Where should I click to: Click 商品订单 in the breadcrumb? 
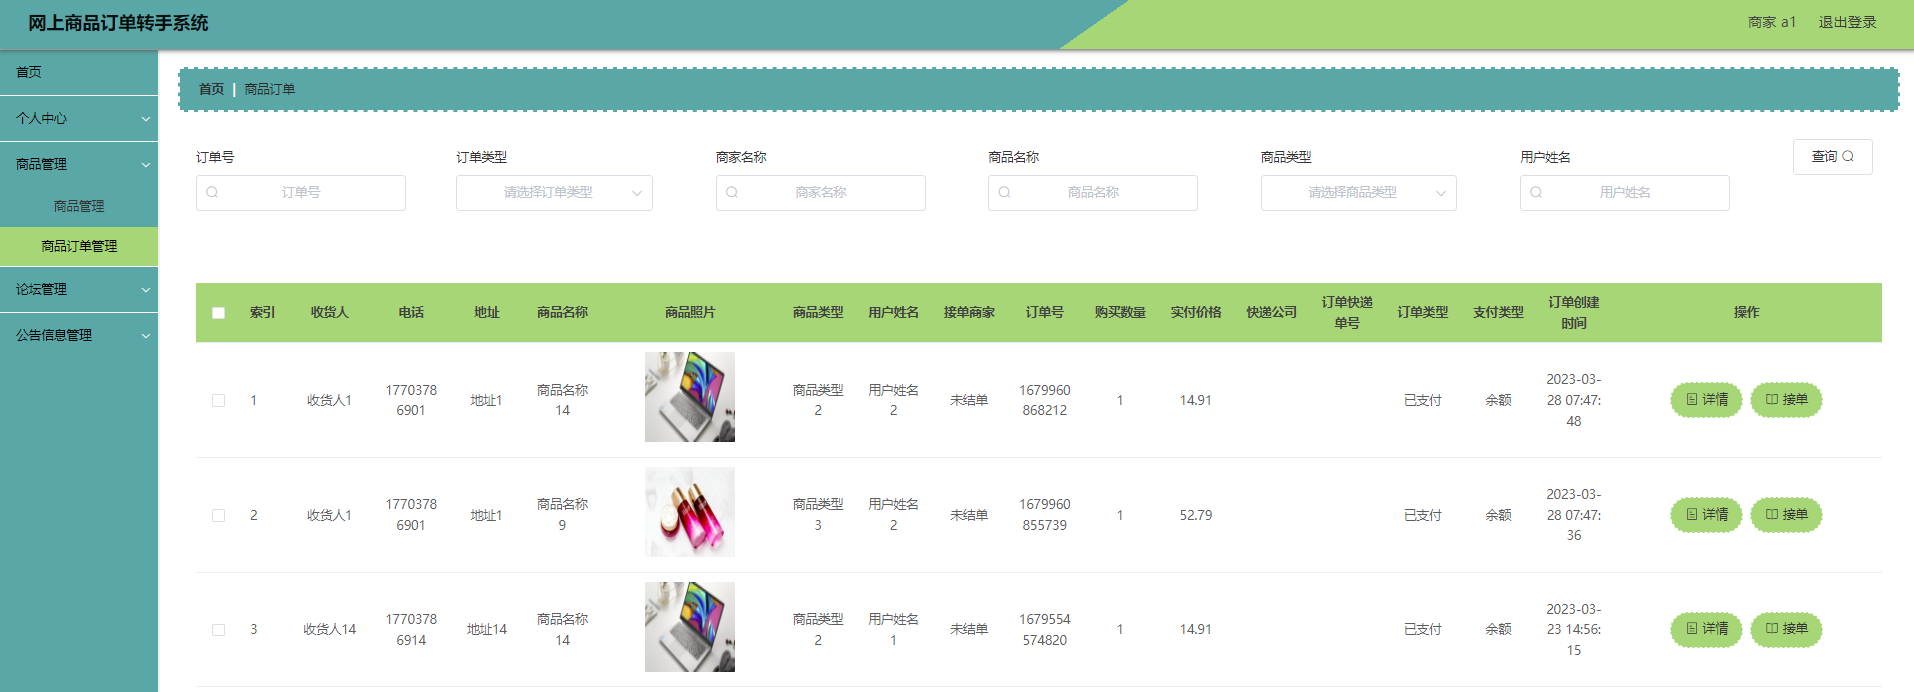[x=270, y=89]
